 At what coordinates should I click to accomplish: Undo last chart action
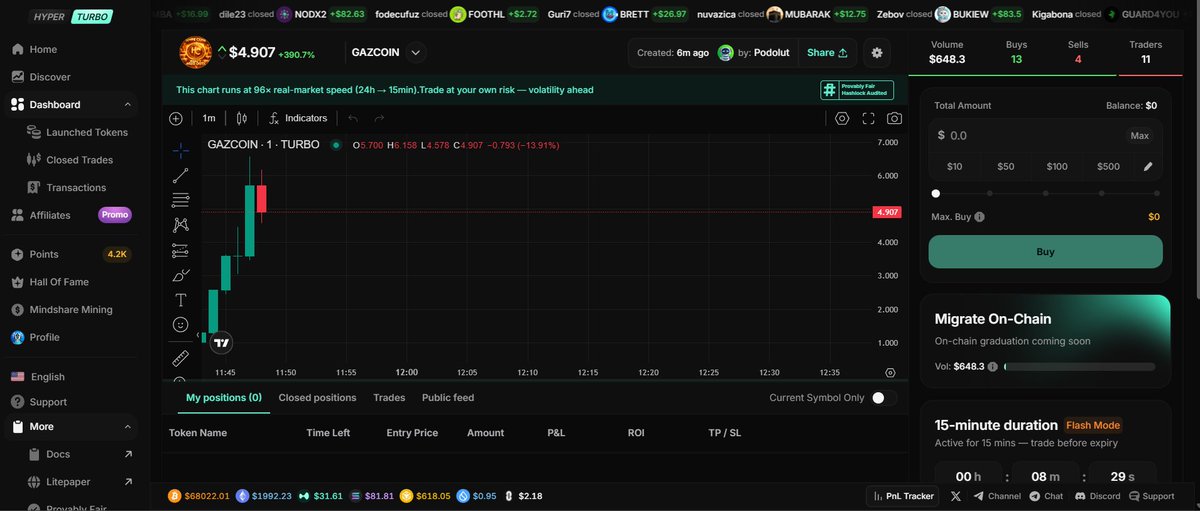click(x=352, y=118)
